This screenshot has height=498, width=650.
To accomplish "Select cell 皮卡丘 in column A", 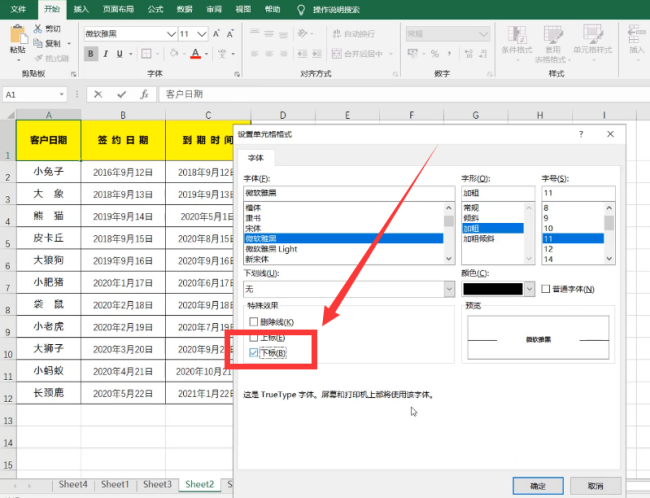I will point(49,238).
